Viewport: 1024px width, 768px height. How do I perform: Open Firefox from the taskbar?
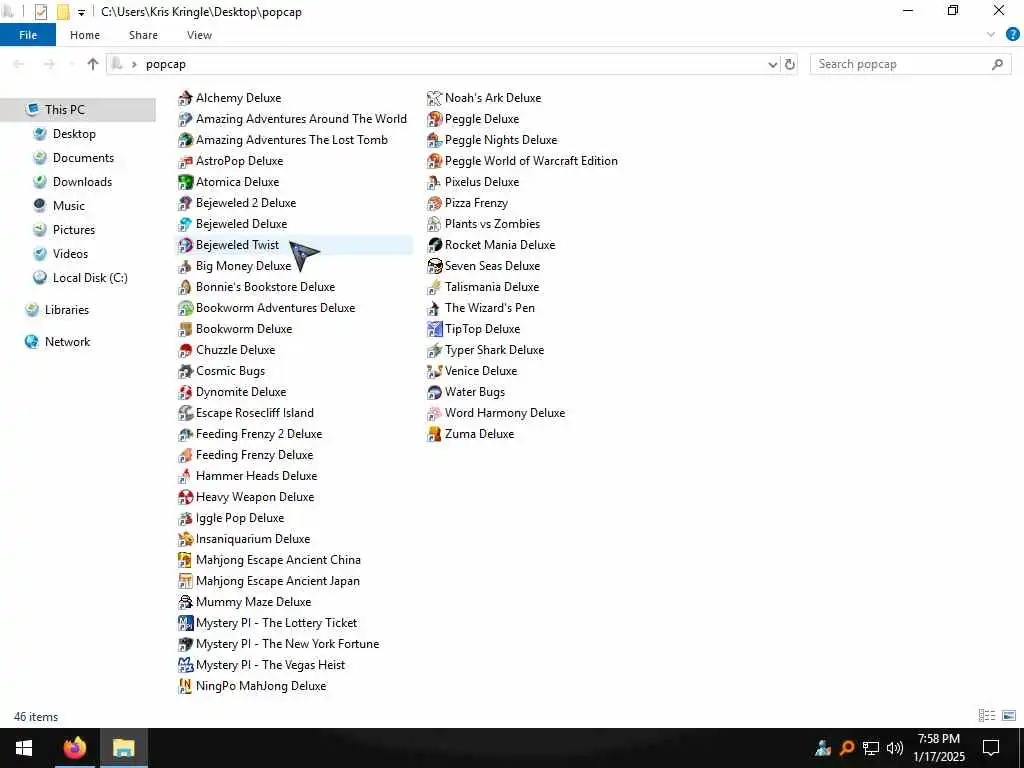(74, 748)
